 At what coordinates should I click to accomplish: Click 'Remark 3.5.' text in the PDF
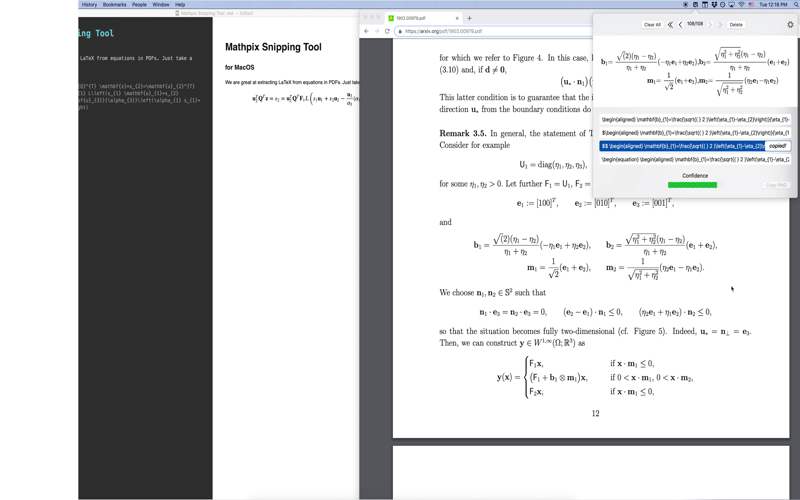pos(463,133)
